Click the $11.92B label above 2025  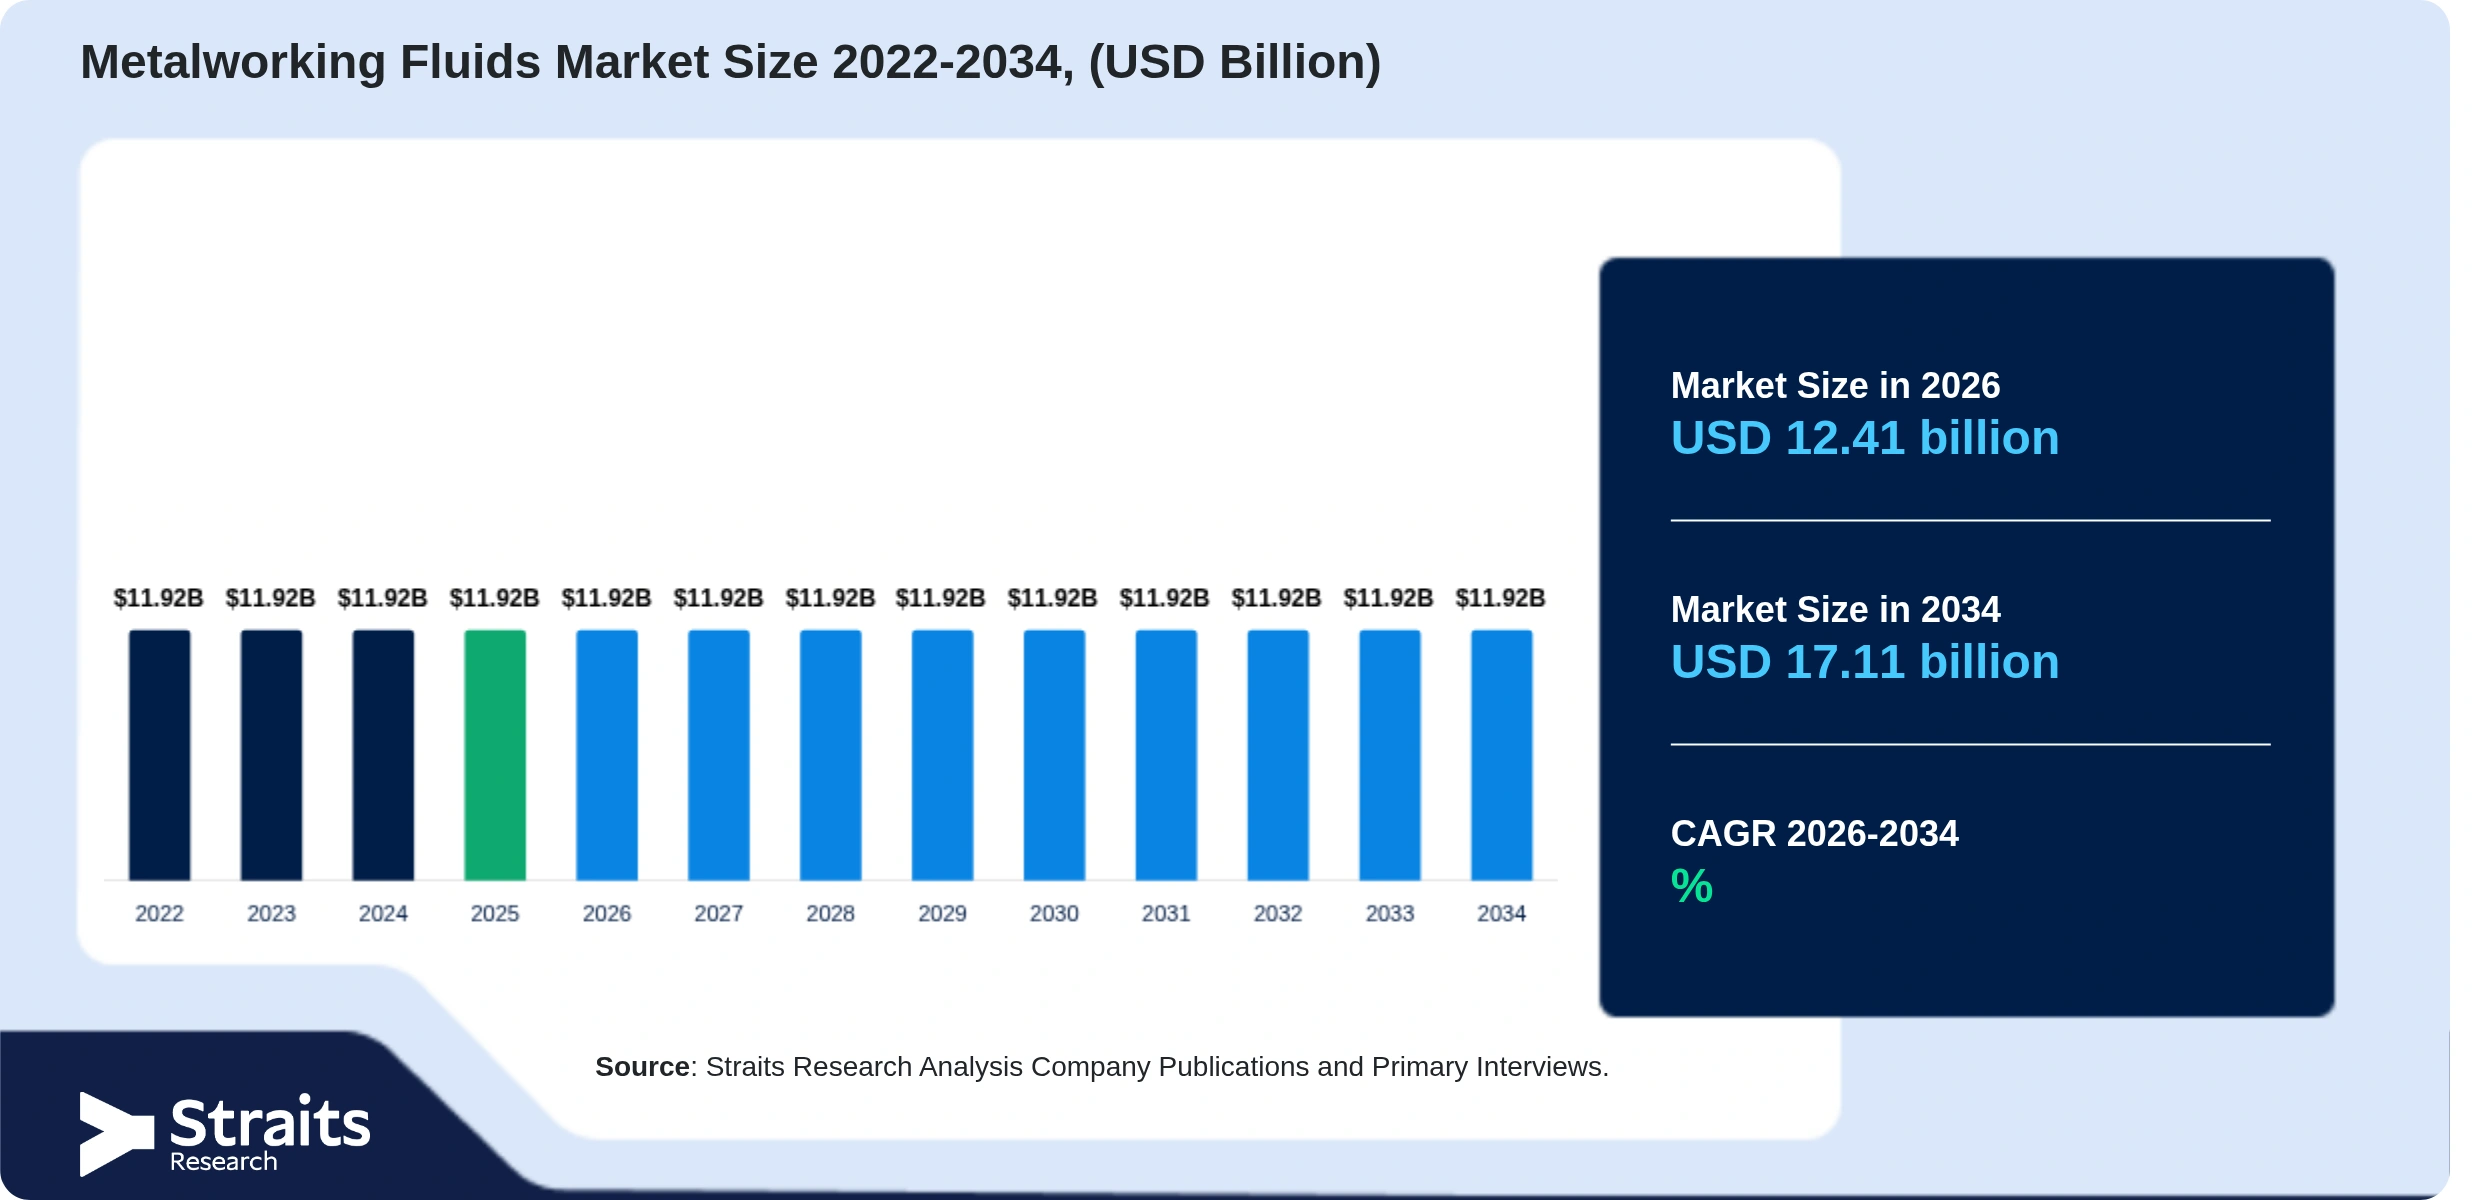(x=495, y=598)
